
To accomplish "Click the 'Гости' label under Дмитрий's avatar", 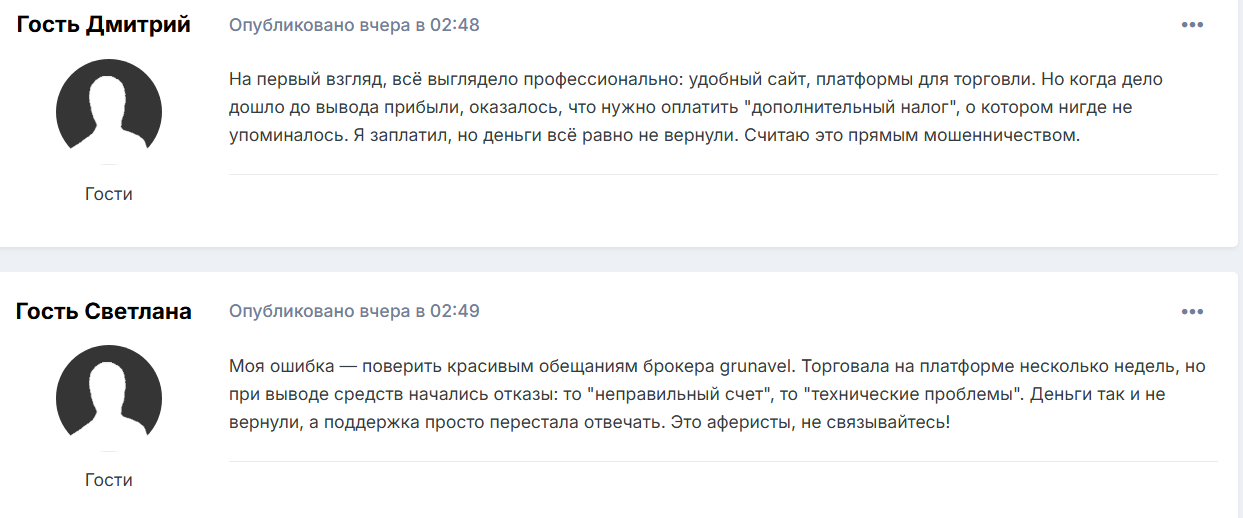I will 109,194.
